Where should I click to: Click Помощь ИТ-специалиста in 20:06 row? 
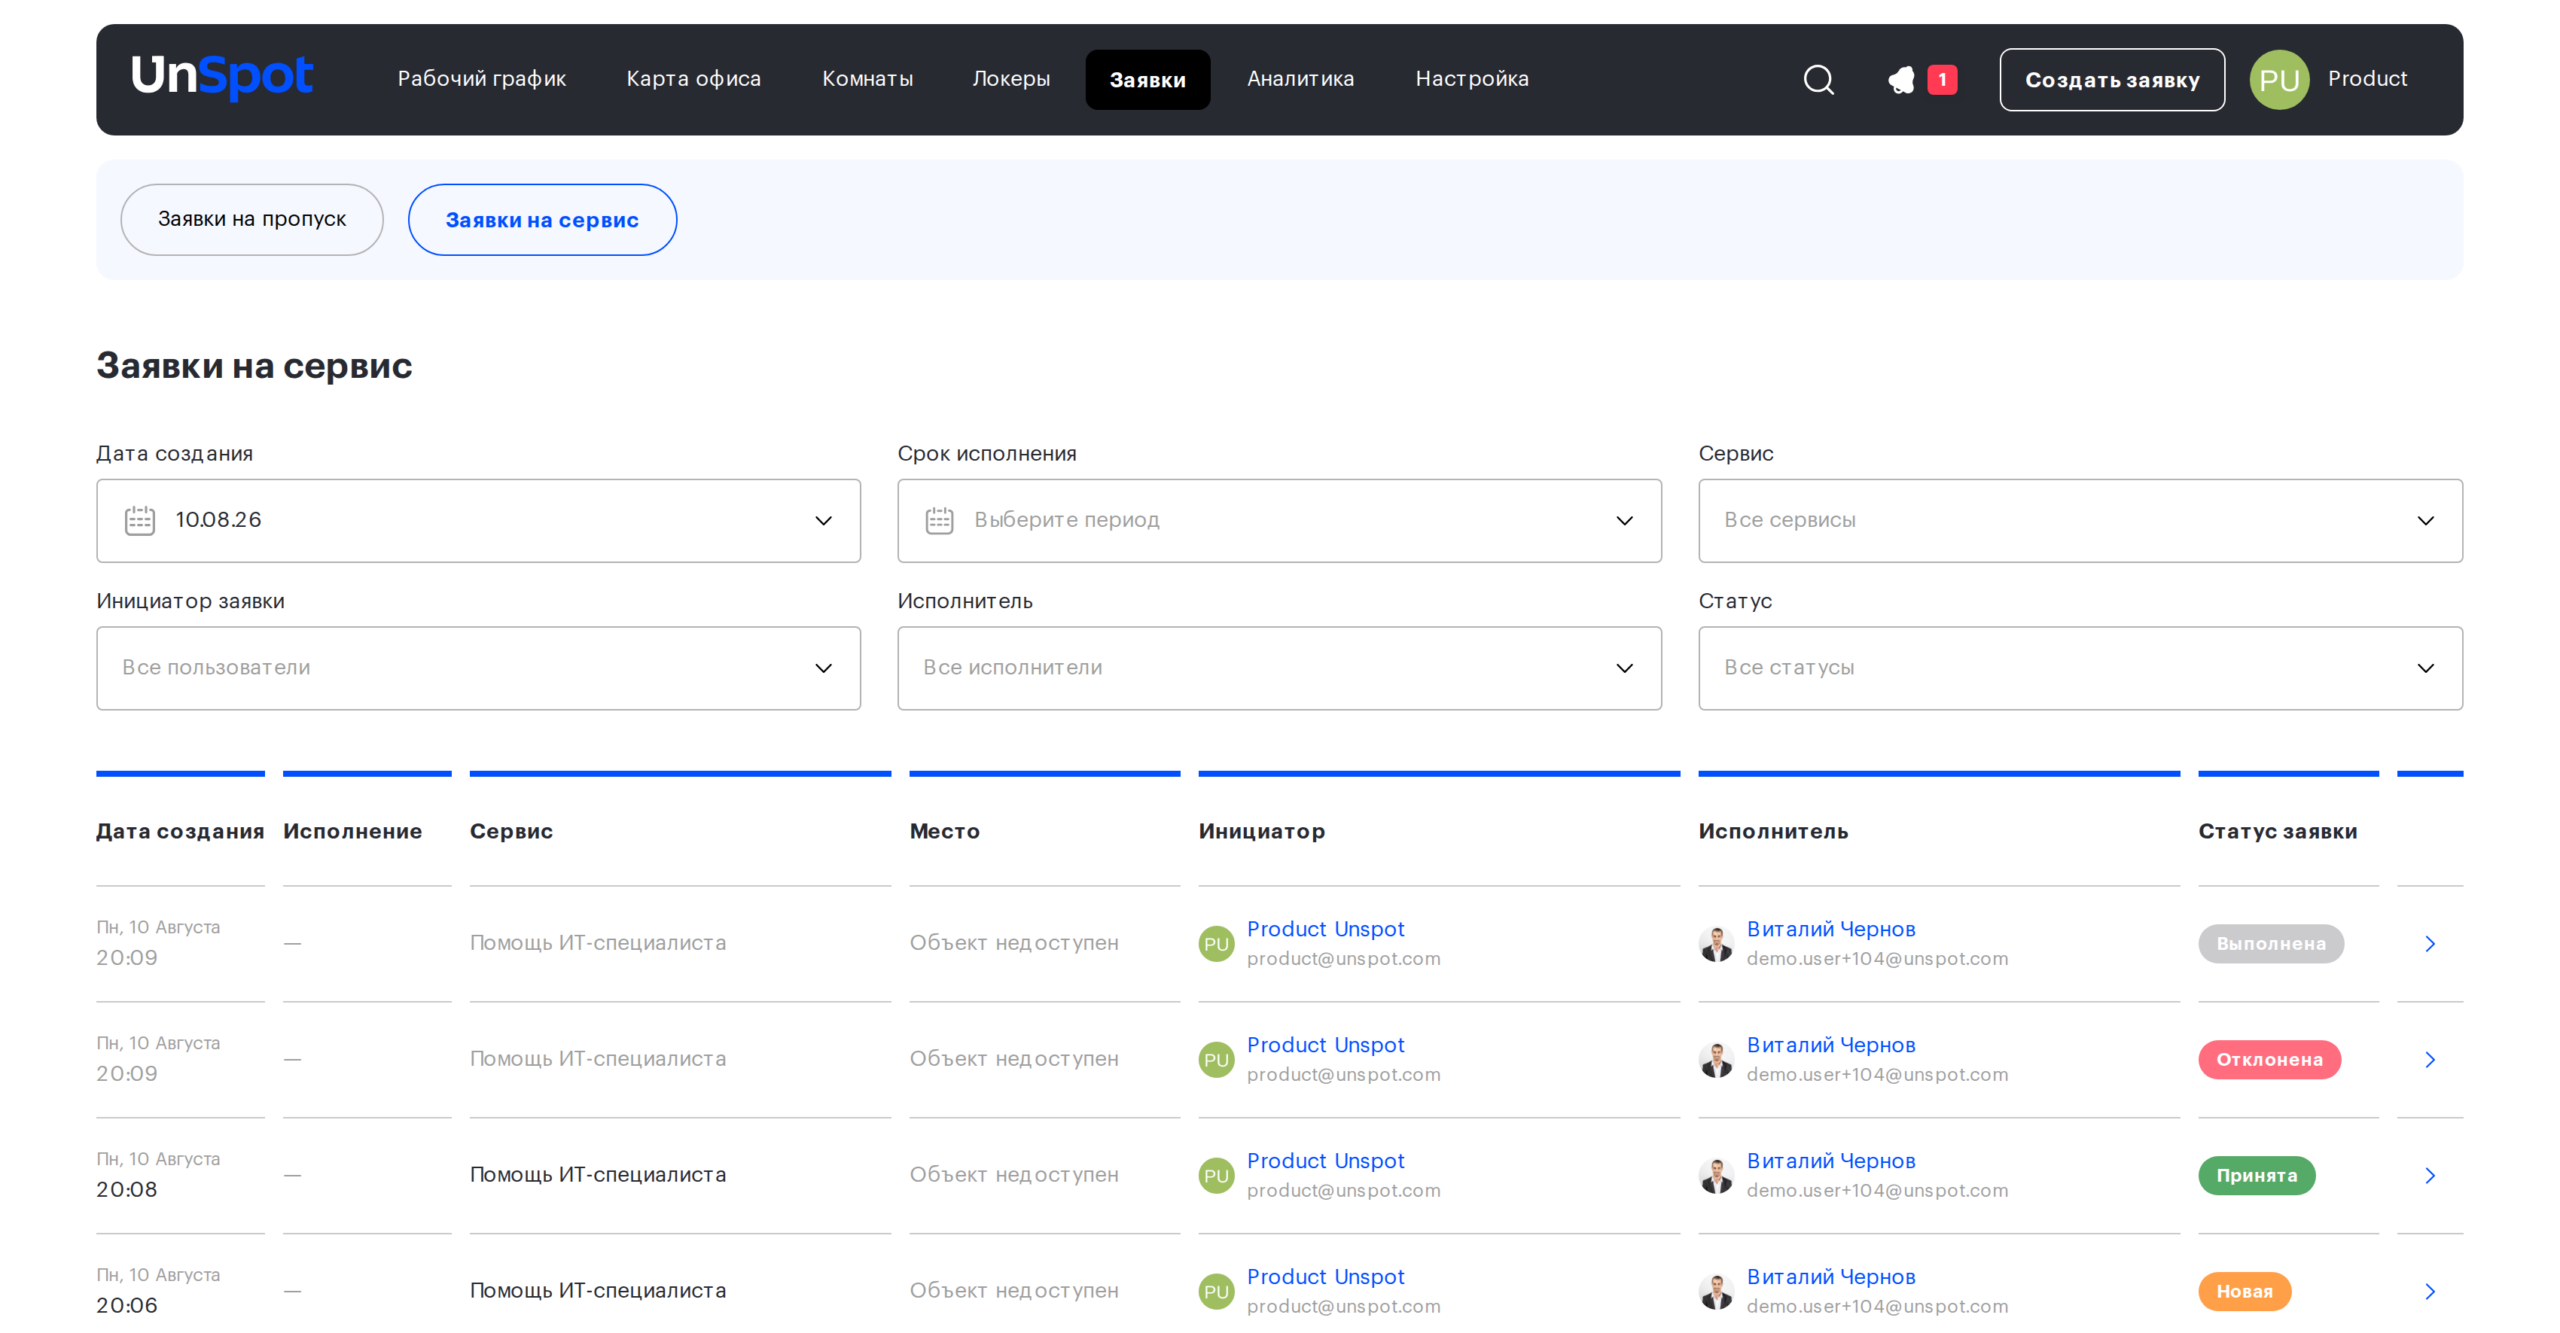click(x=598, y=1291)
